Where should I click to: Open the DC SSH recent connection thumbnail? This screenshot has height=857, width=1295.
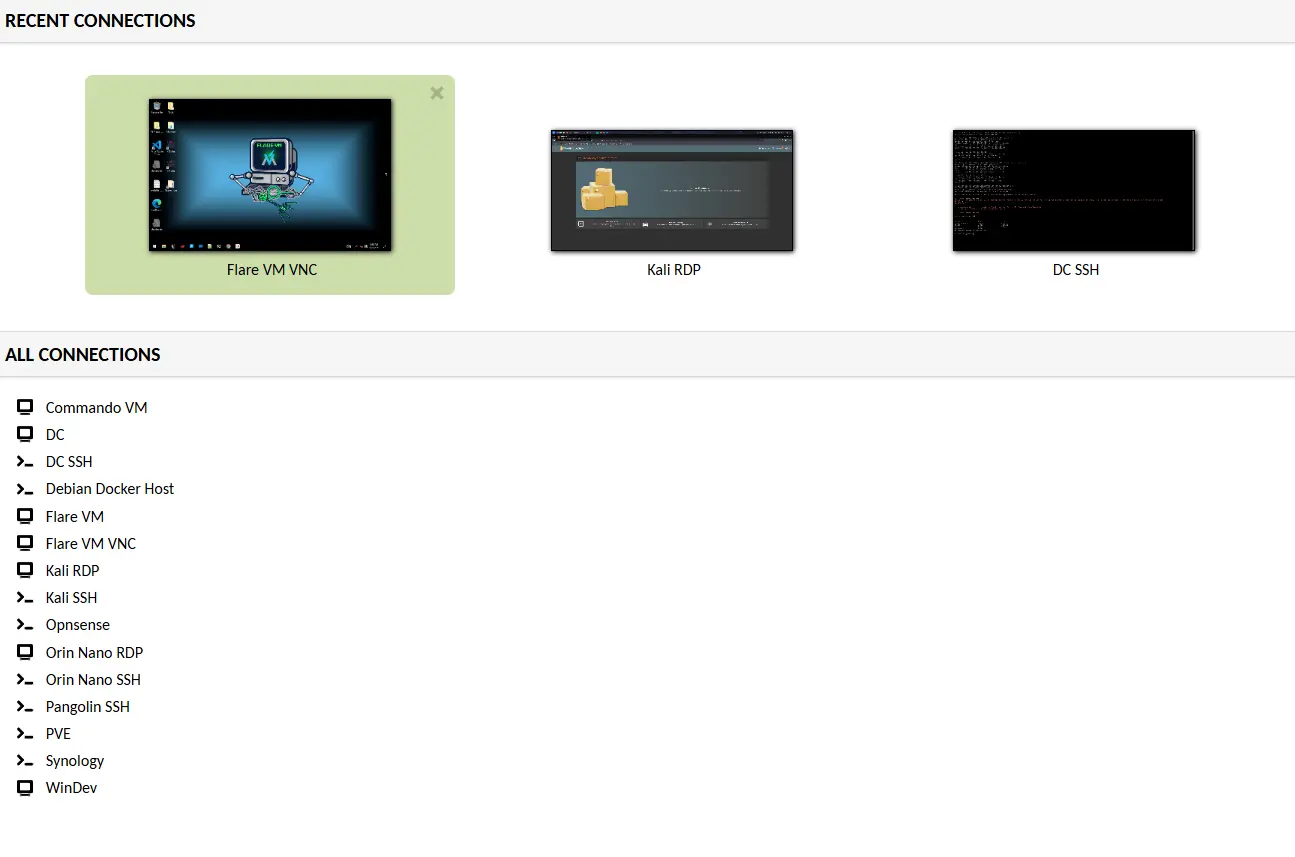1074,190
